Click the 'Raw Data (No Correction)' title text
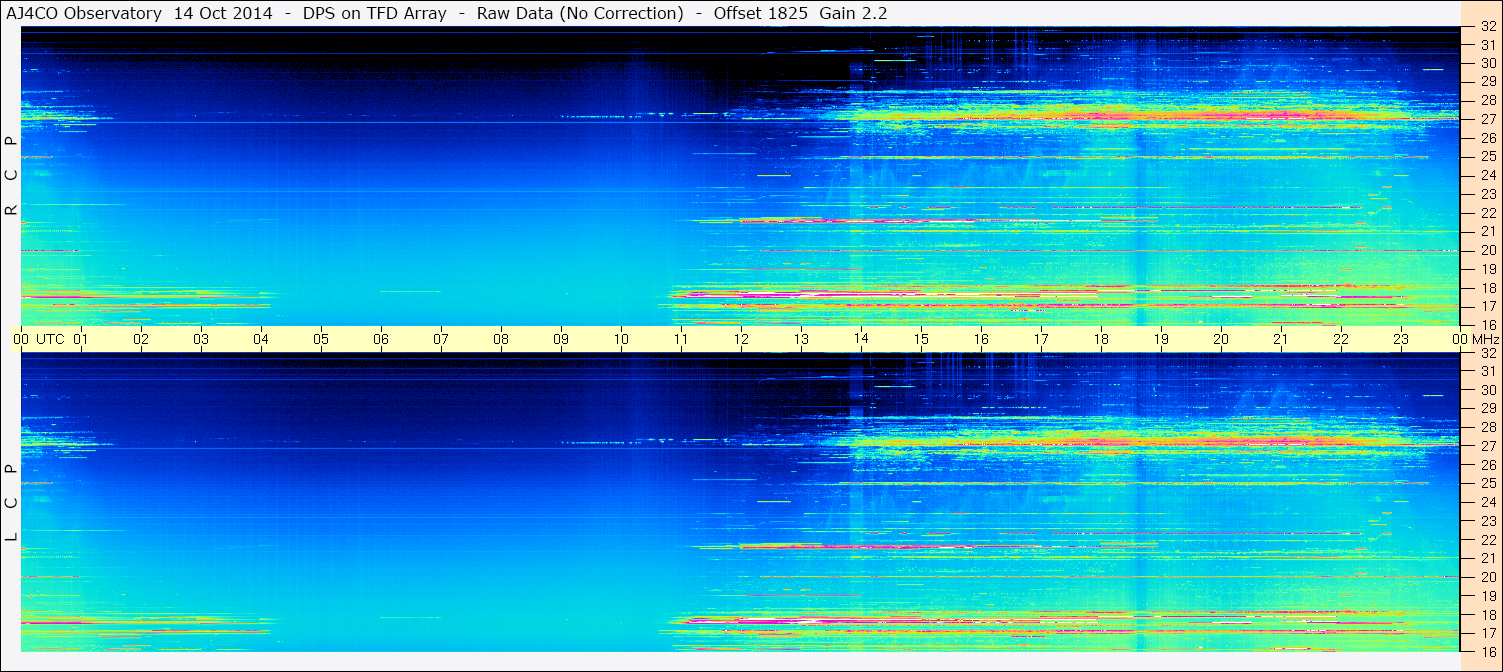Viewport: 1503px width, 672px height. tap(580, 13)
